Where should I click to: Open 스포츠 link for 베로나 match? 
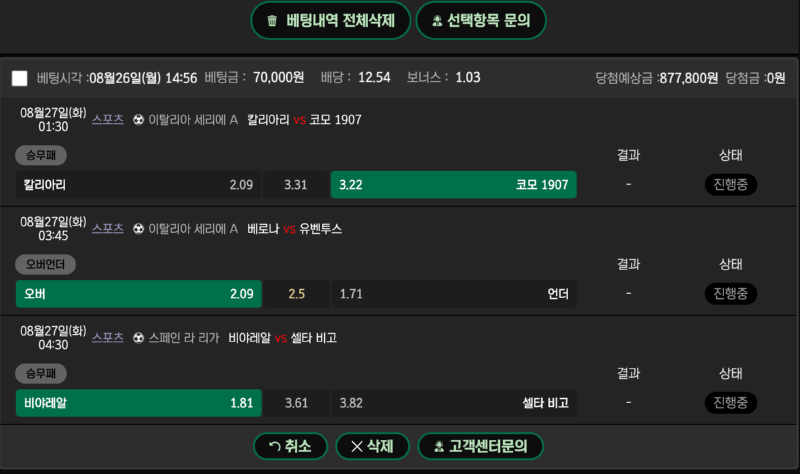(x=108, y=229)
